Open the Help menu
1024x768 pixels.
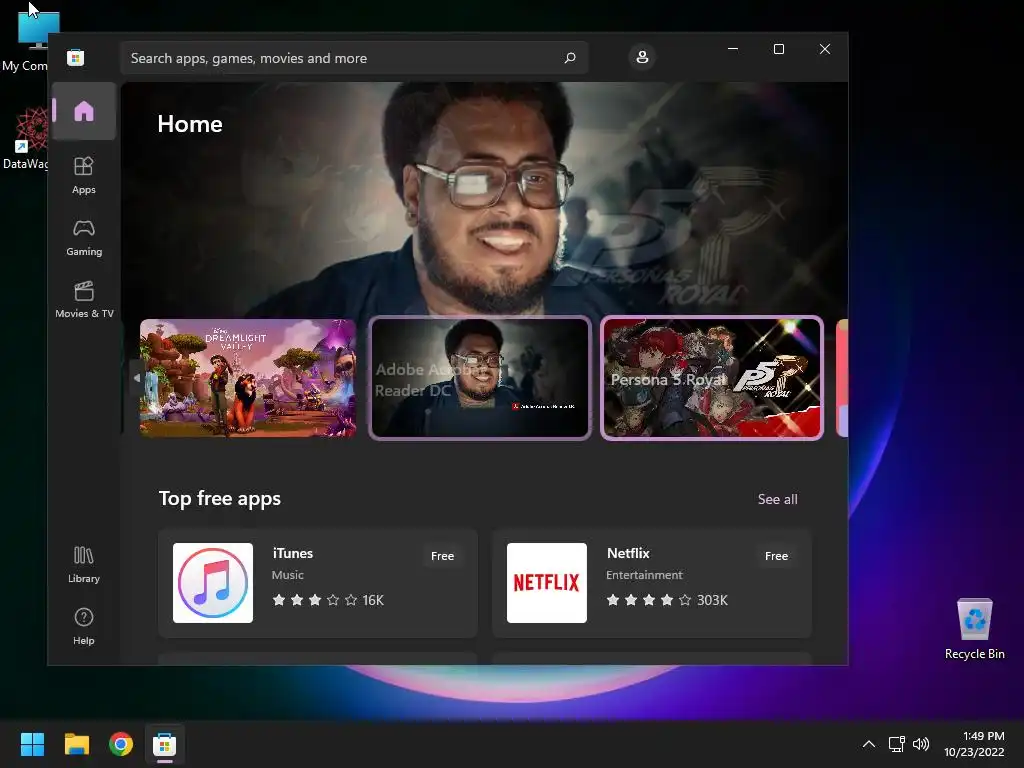(84, 626)
